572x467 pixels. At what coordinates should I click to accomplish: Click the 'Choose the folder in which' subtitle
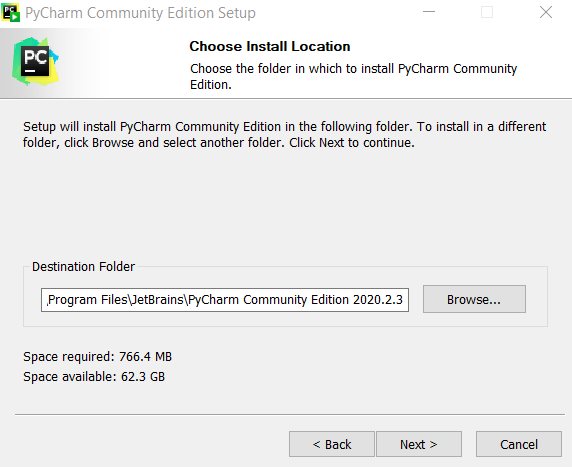353,77
